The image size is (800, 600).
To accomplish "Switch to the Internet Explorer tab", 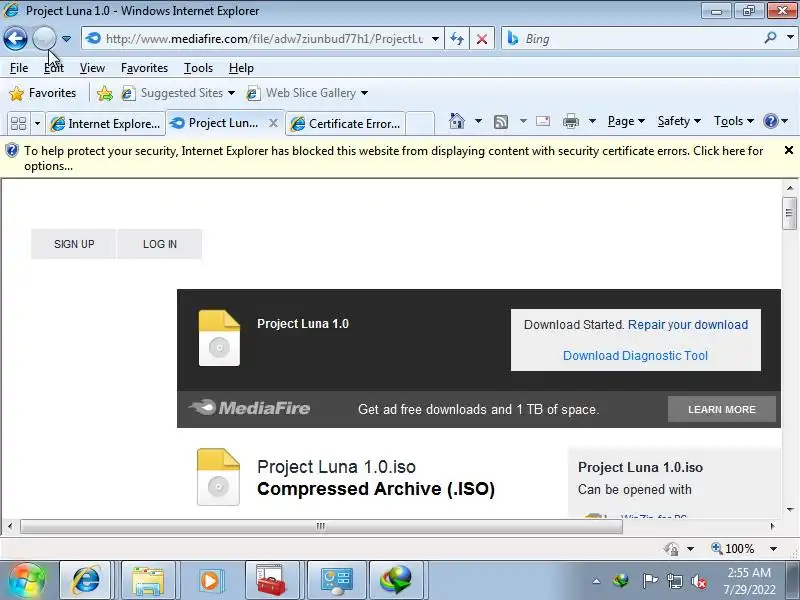I will pyautogui.click(x=106, y=123).
